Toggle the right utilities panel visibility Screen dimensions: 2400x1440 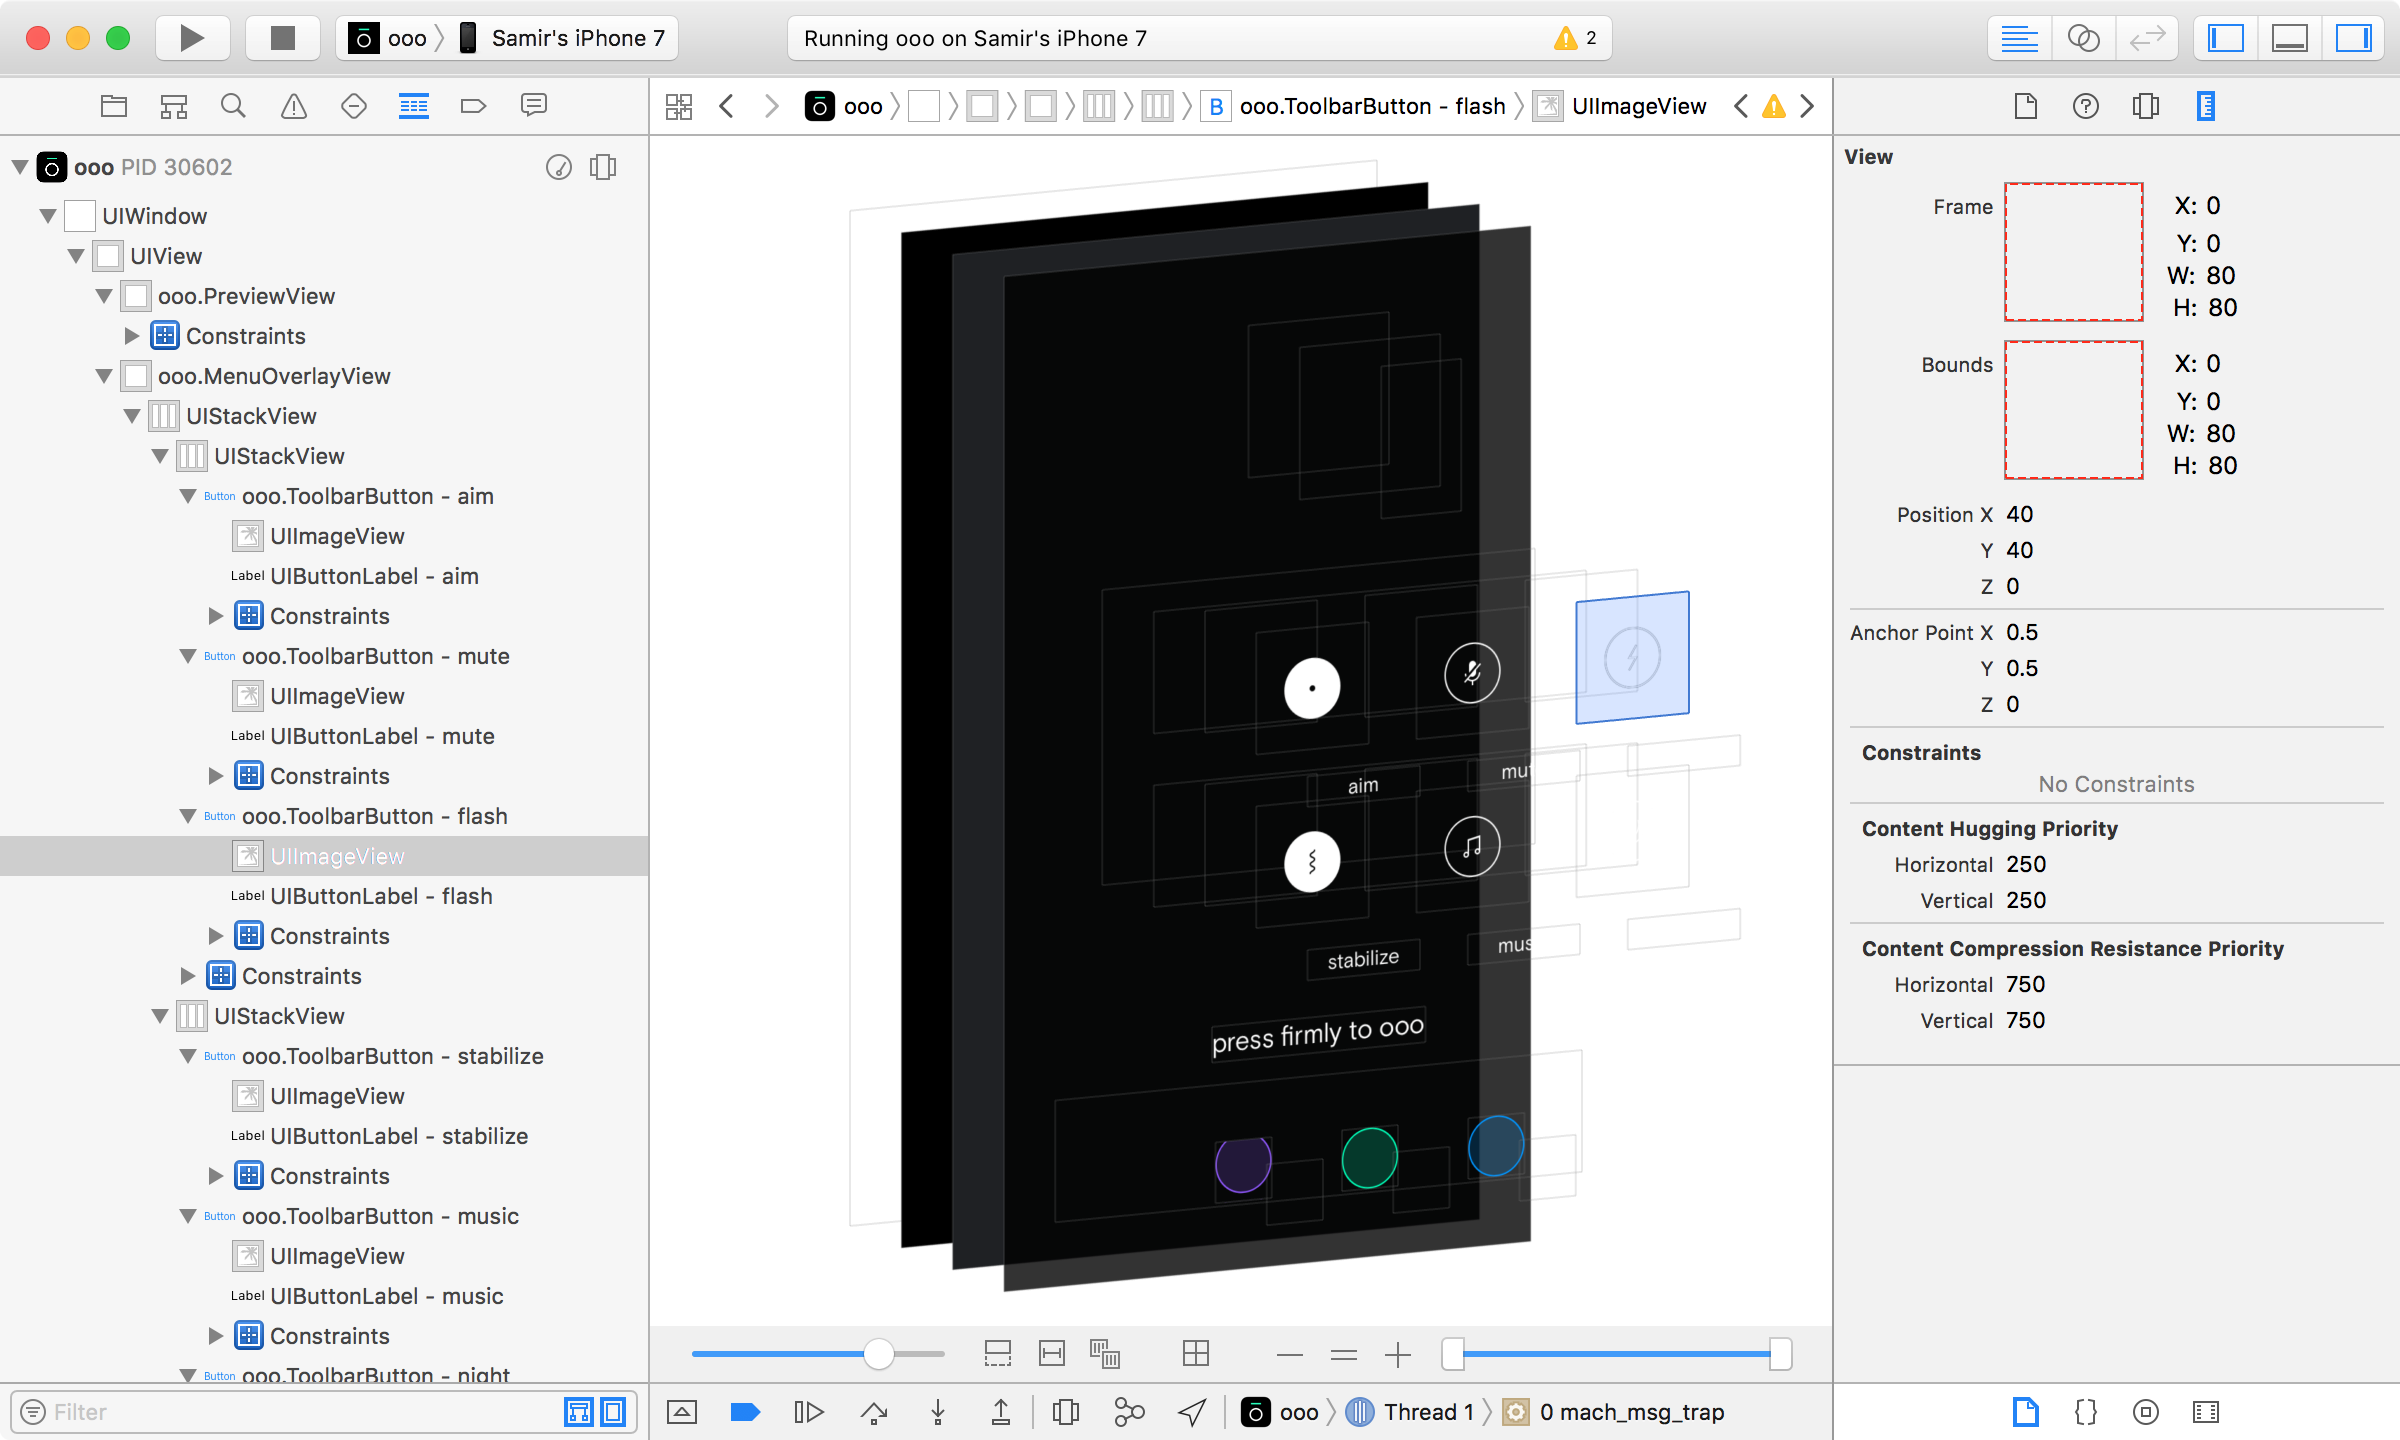pyautogui.click(x=2352, y=38)
